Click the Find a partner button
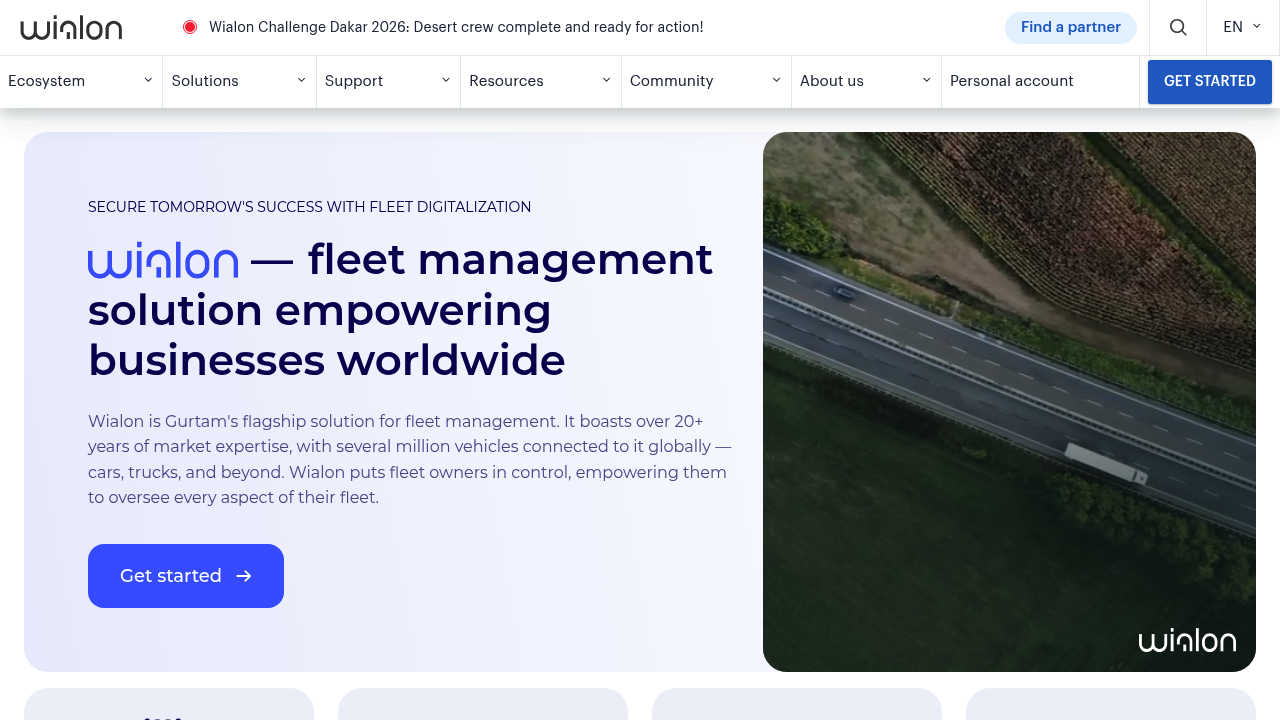This screenshot has width=1280, height=720. [x=1070, y=27]
